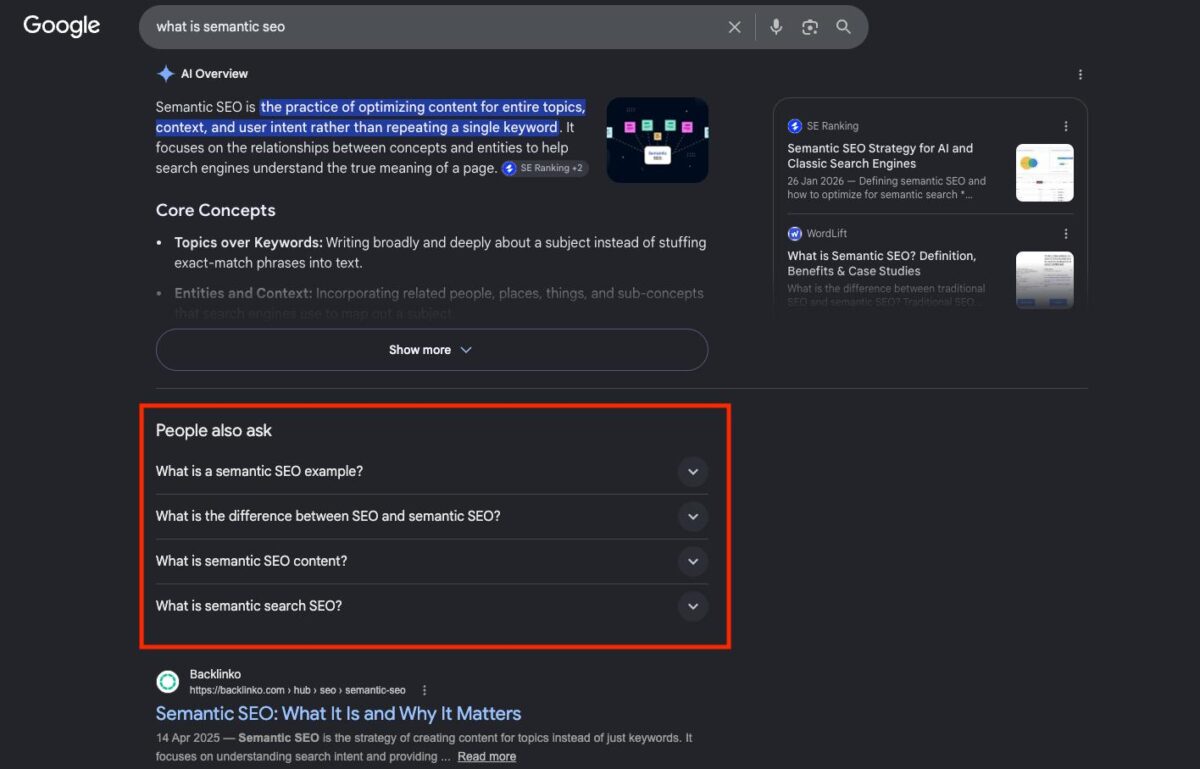Expand 'What is the difference between SEO and semantic SEO?'
This screenshot has width=1200, height=769.
[x=432, y=516]
